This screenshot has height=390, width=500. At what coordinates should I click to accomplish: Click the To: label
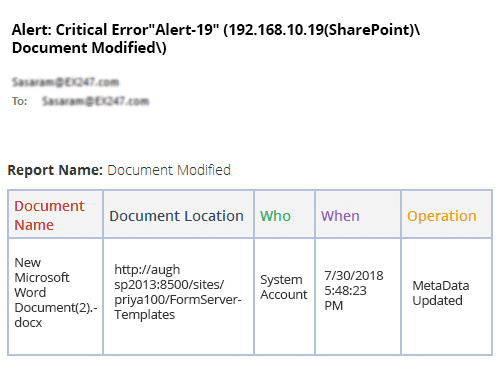pos(20,101)
